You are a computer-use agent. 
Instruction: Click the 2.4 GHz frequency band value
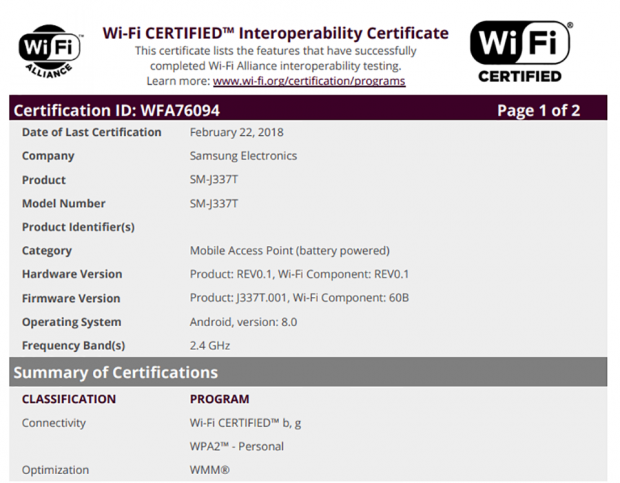pyautogui.click(x=210, y=345)
